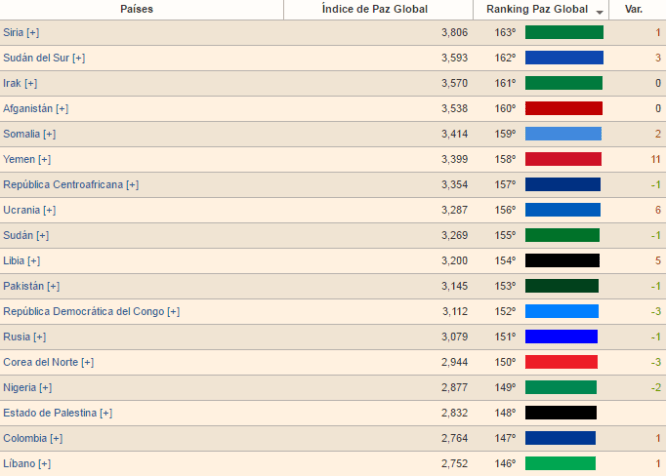The width and height of the screenshot is (666, 476).
Task: Open the Siria country link
Action: point(13,32)
